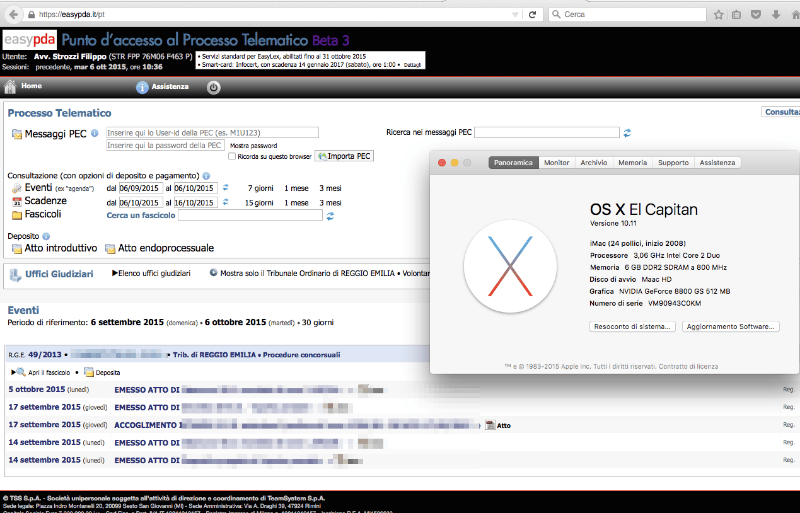Open the Atto document icon in events list

490,425
